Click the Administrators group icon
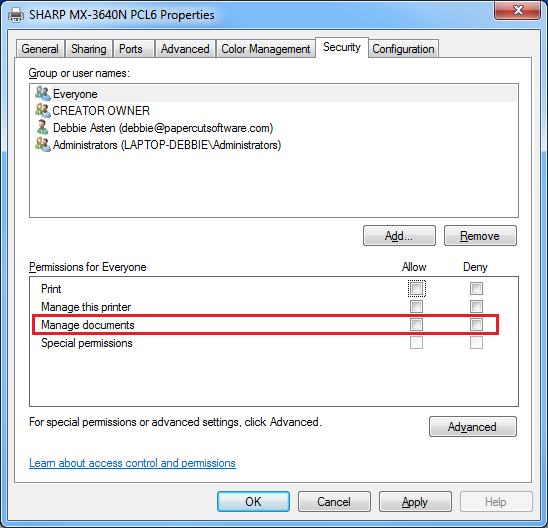The width and height of the screenshot is (548, 528). [43, 144]
